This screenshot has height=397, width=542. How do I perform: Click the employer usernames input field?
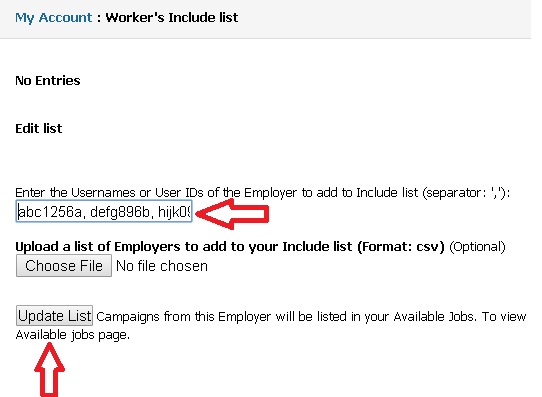coord(104,211)
